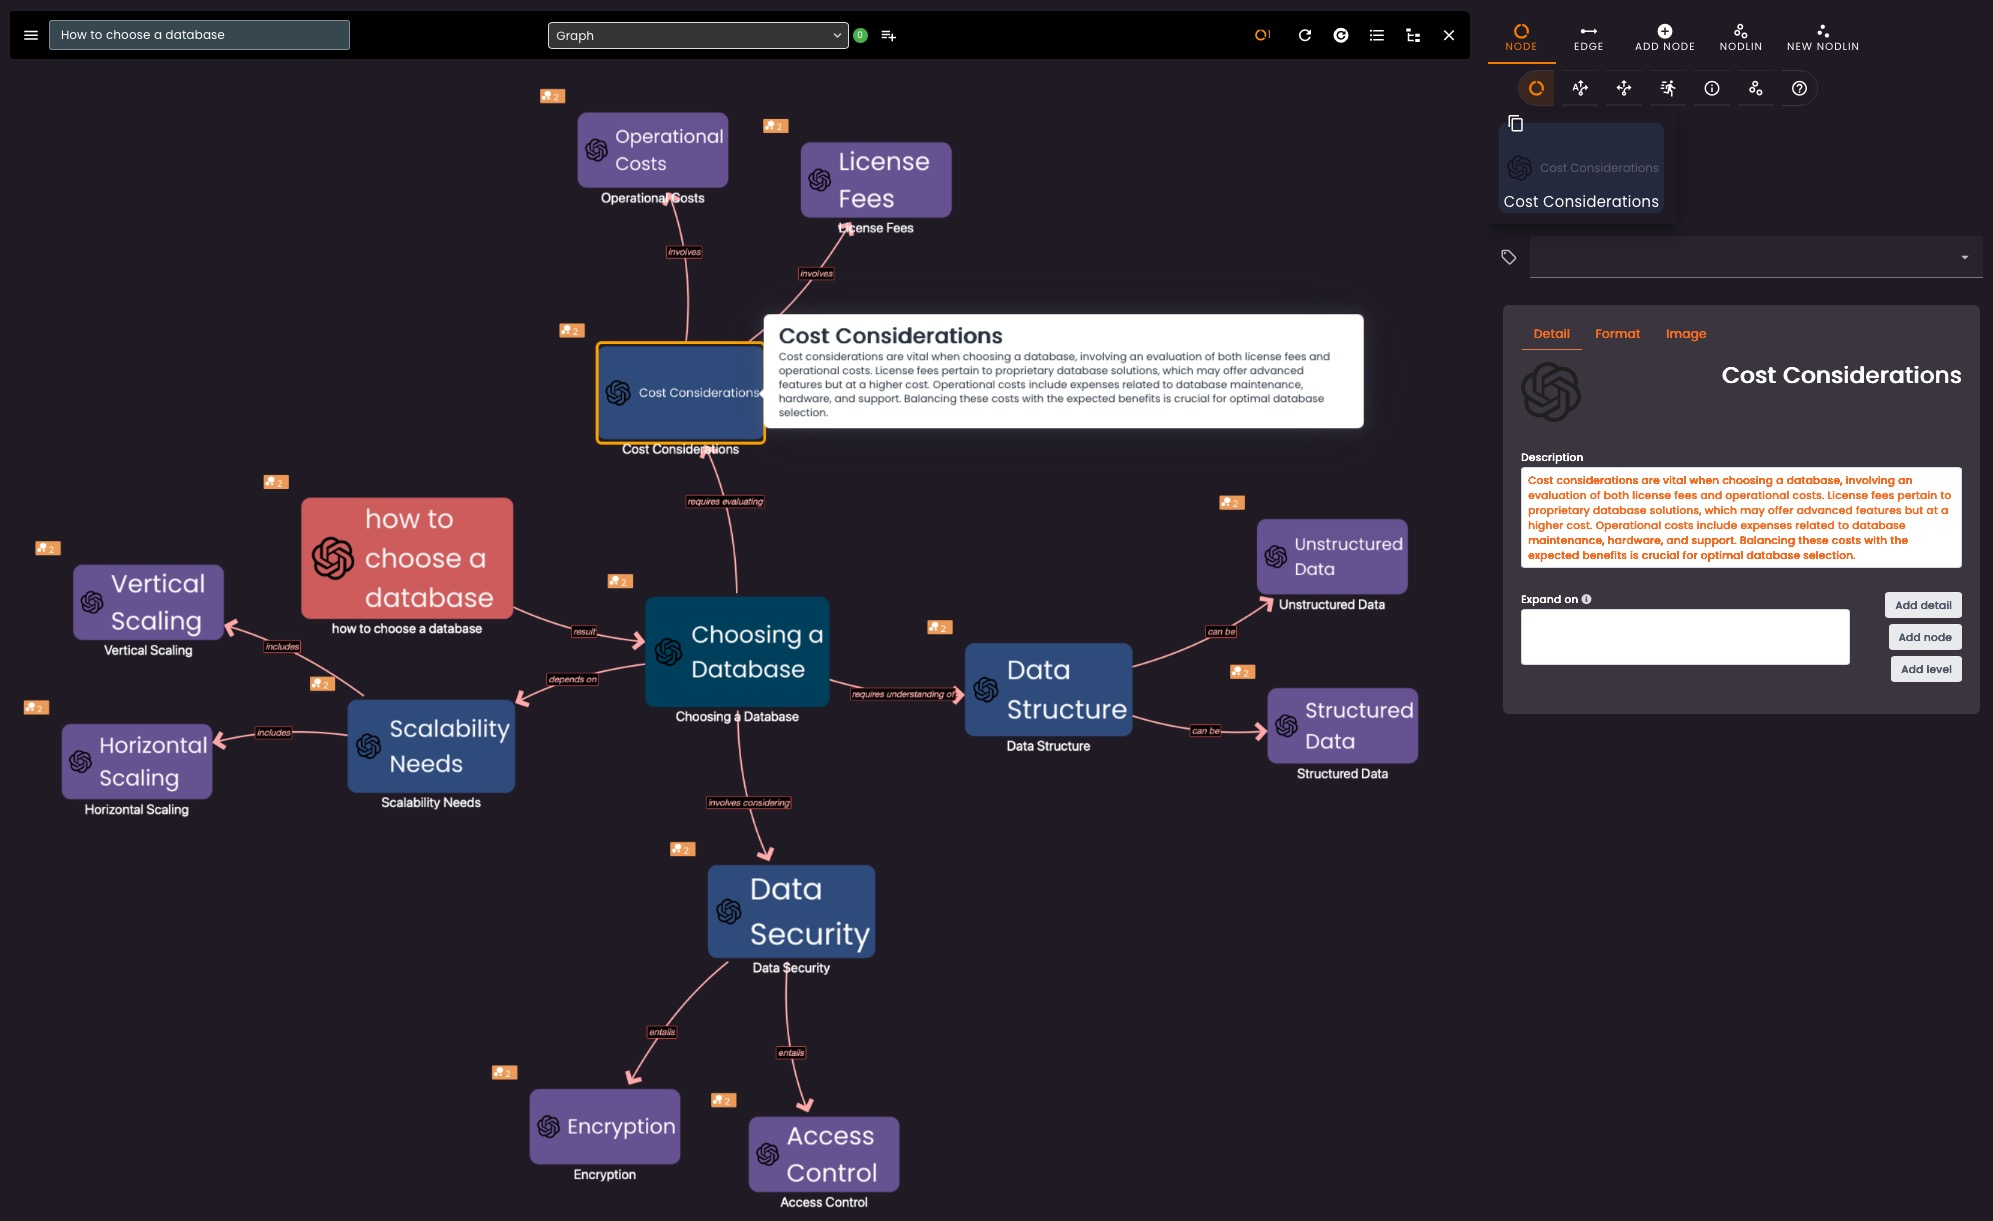Screen dimensions: 1993x1221
Task: Expand the tag selector dropdown
Action: [x=1964, y=257]
